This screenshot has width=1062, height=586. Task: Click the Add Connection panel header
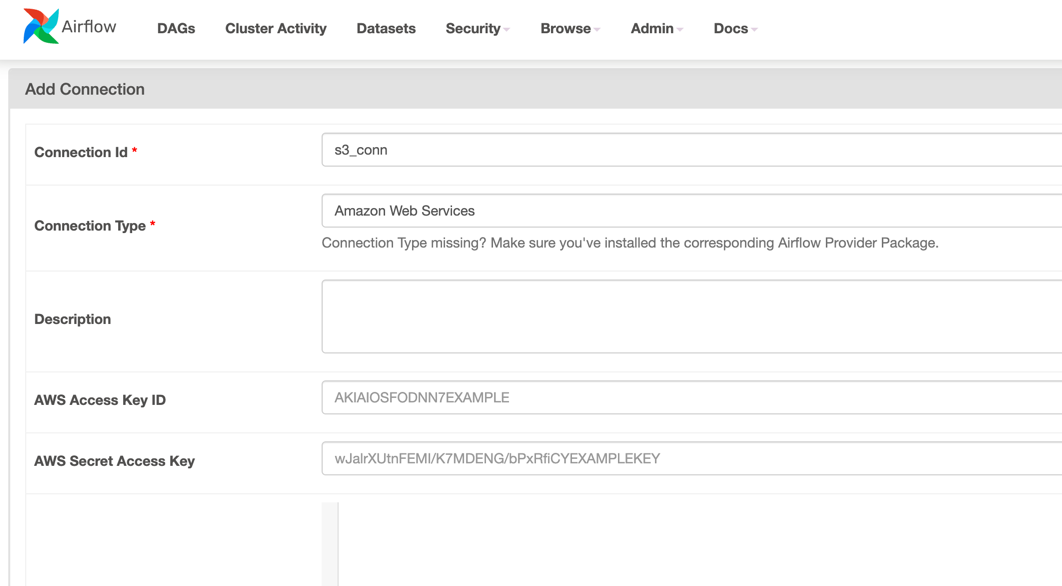tap(535, 89)
